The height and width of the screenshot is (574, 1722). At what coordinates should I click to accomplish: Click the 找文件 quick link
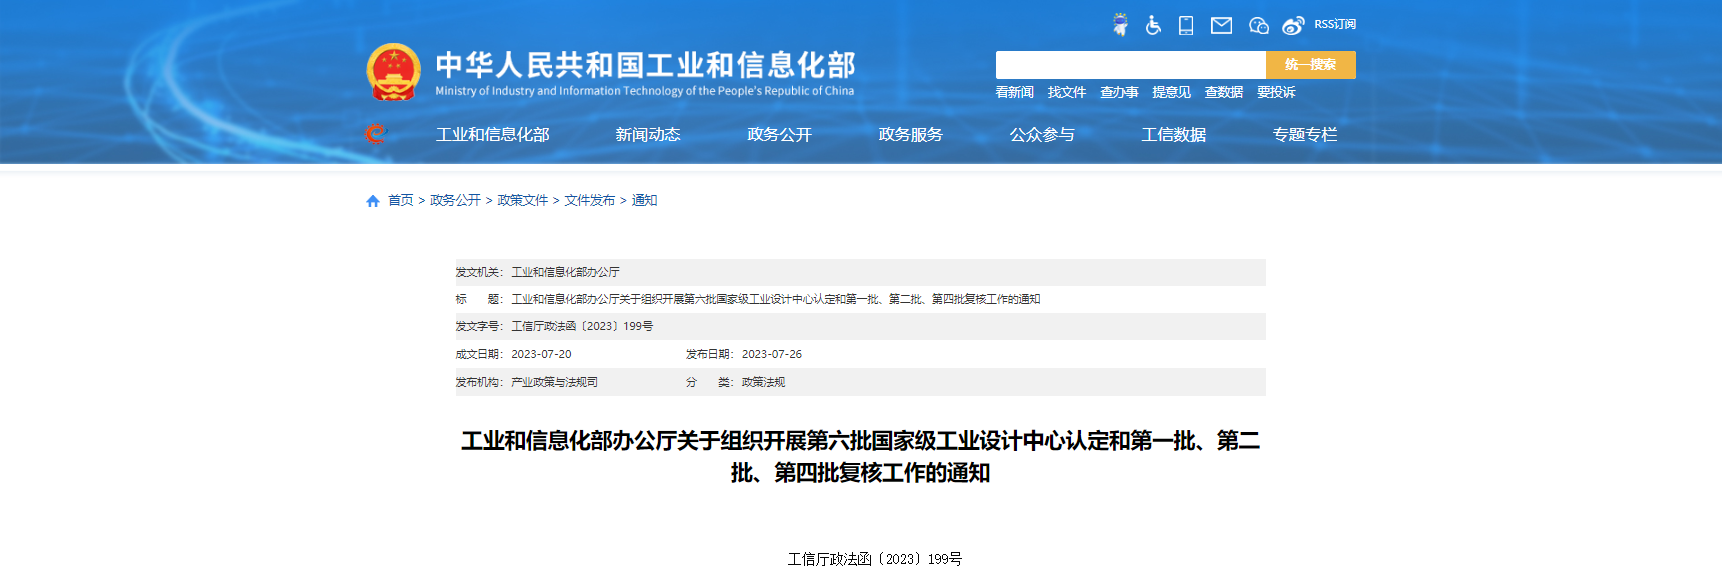[x=1066, y=92]
